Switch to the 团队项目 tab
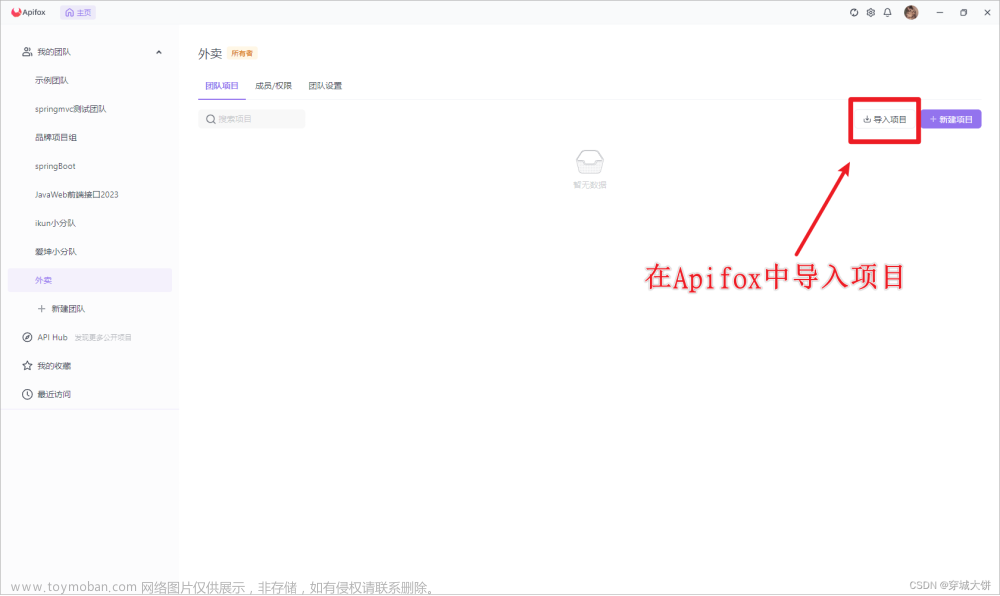The image size is (1000, 596). click(221, 85)
